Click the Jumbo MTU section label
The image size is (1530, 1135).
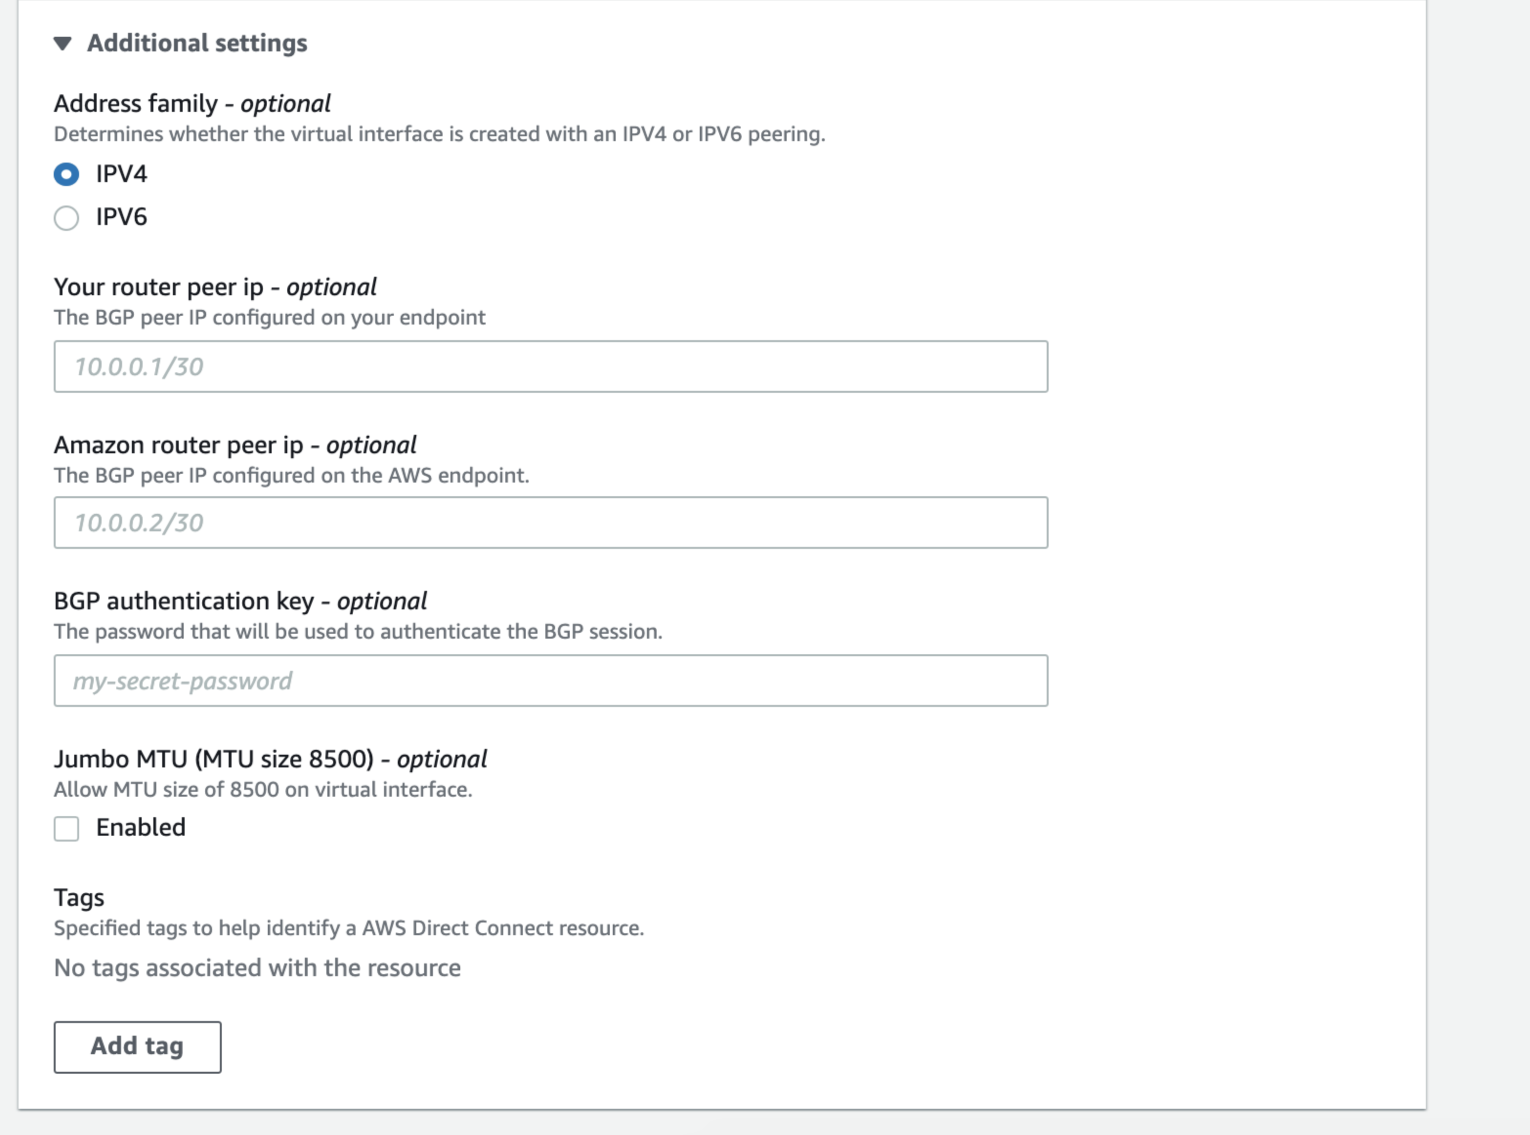270,759
